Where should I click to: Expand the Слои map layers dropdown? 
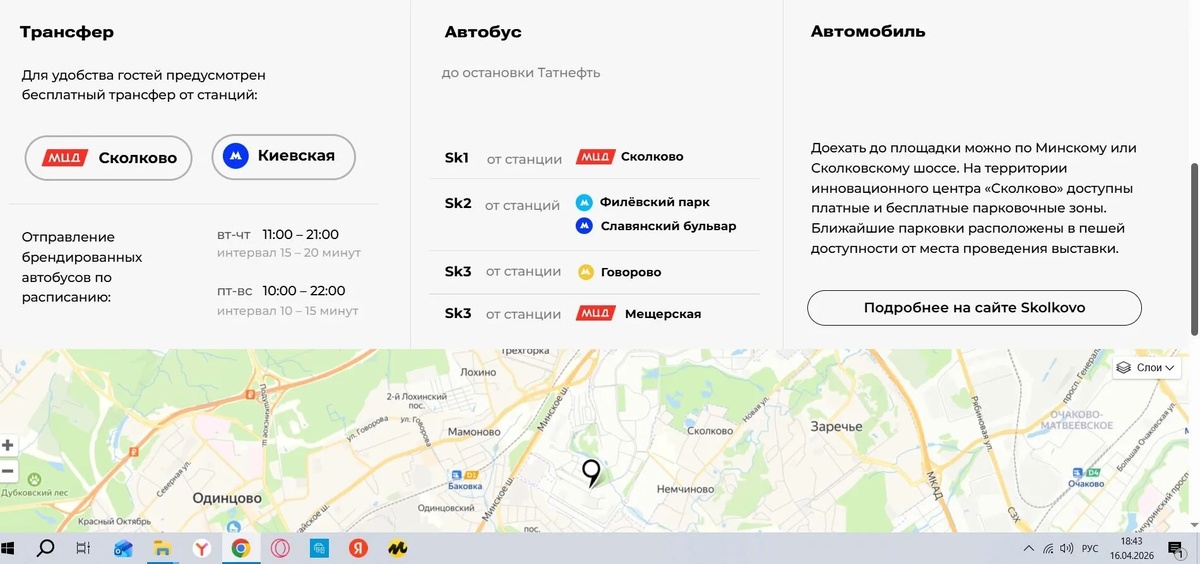point(1146,367)
